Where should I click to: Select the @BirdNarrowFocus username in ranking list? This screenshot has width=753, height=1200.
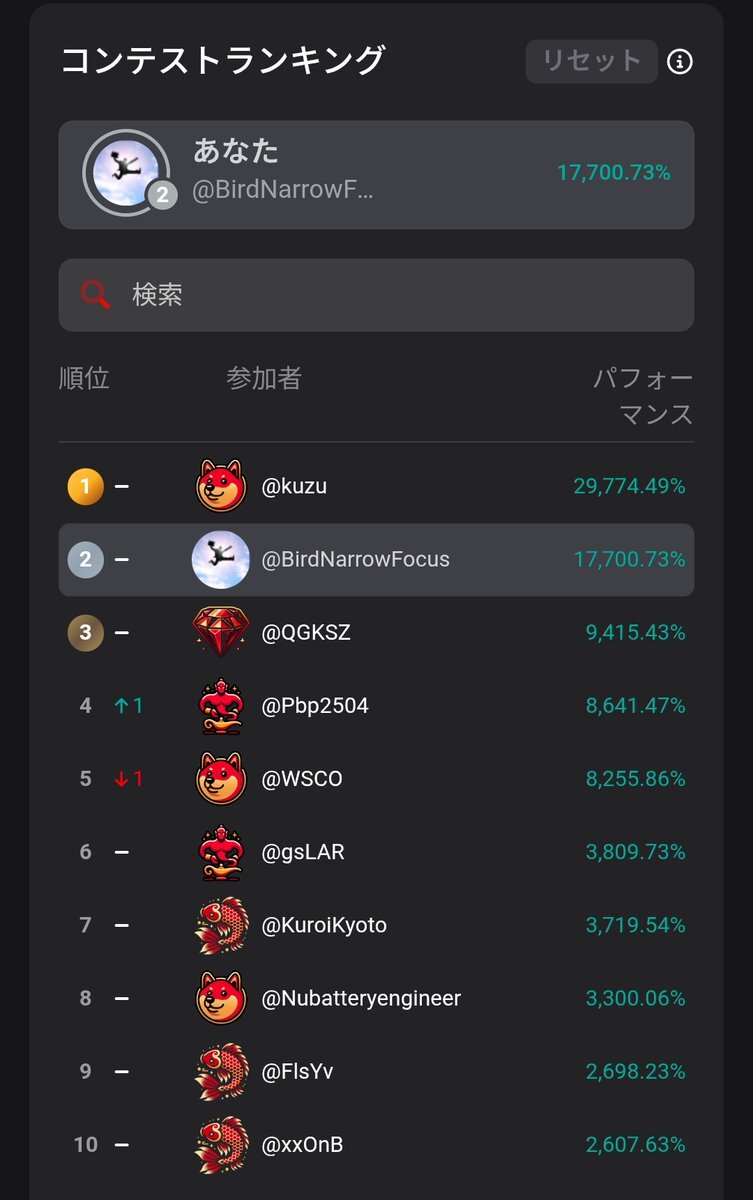tap(355, 560)
